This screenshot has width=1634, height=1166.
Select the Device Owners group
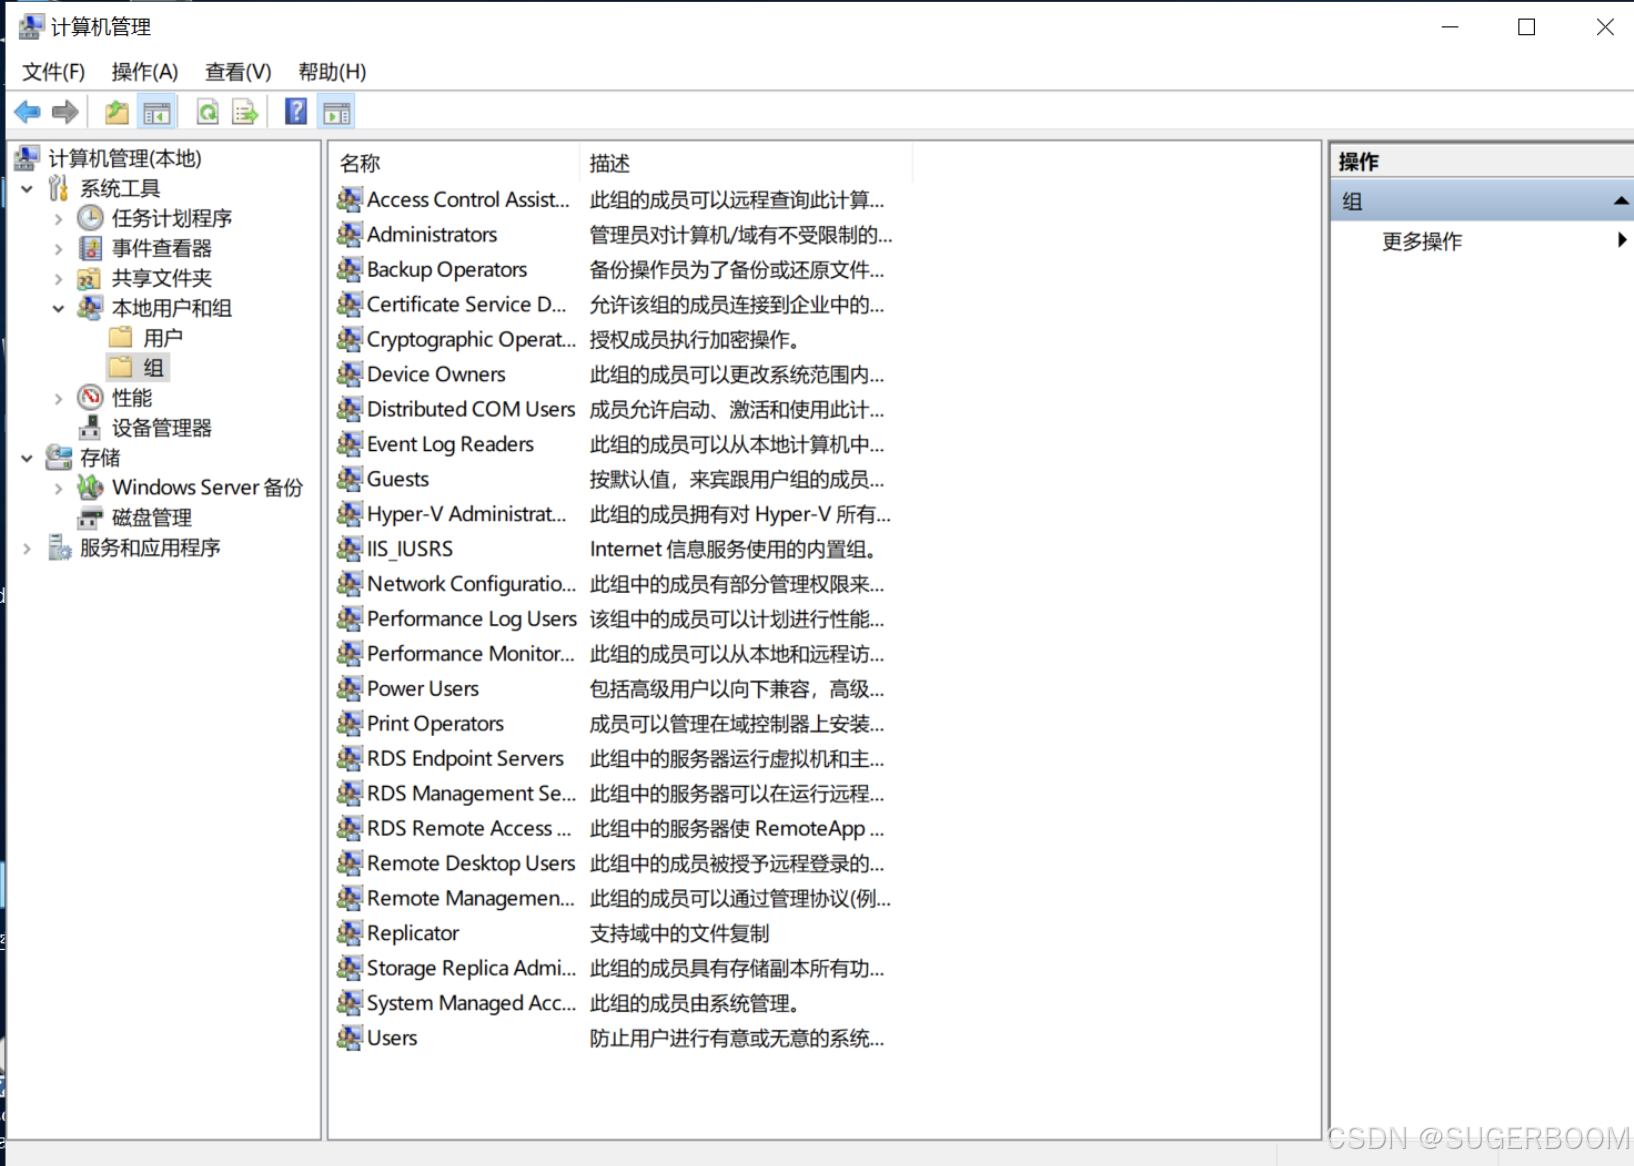(x=436, y=374)
